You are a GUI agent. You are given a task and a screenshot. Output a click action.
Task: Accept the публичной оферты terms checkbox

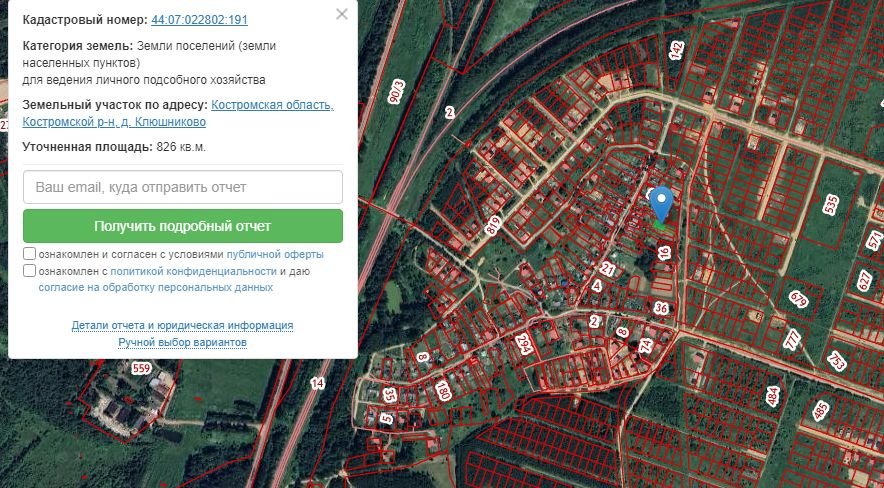coord(30,254)
